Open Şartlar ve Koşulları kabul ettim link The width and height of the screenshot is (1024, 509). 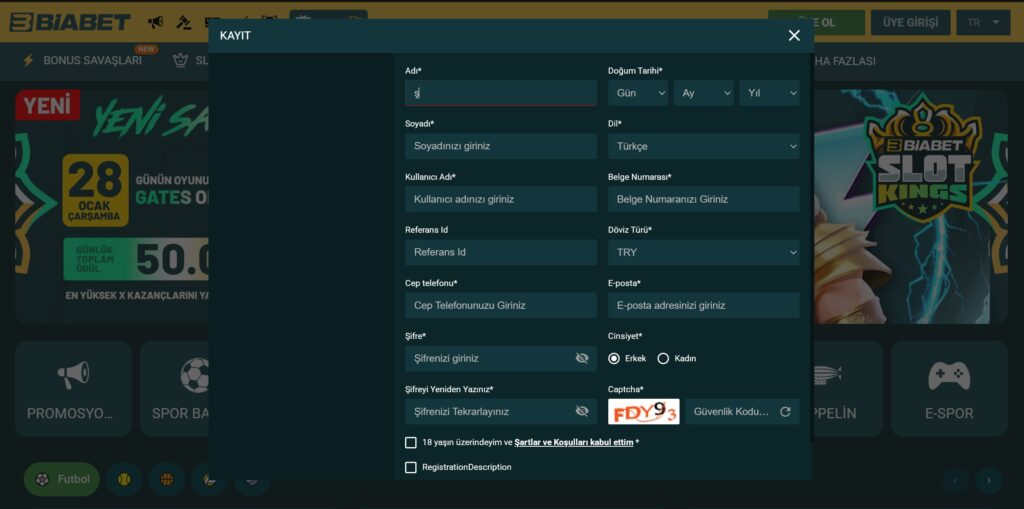point(574,443)
